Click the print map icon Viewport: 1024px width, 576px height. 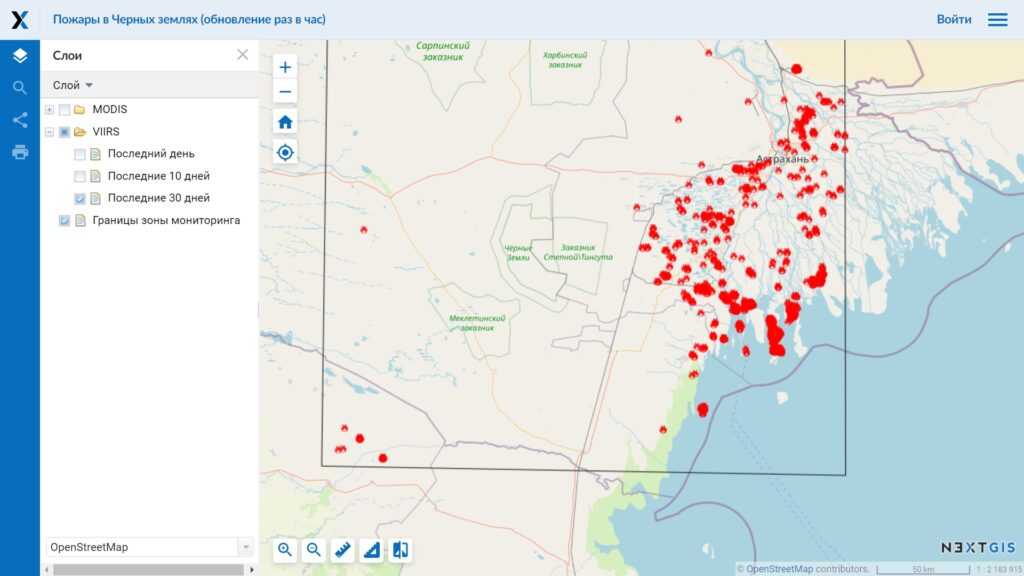pyautogui.click(x=20, y=152)
